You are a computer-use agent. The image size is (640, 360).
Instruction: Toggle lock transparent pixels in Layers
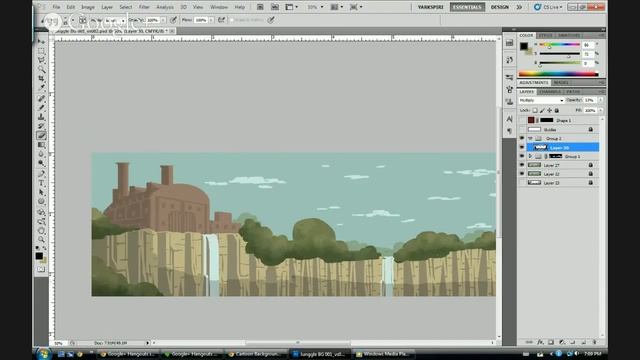[x=535, y=110]
